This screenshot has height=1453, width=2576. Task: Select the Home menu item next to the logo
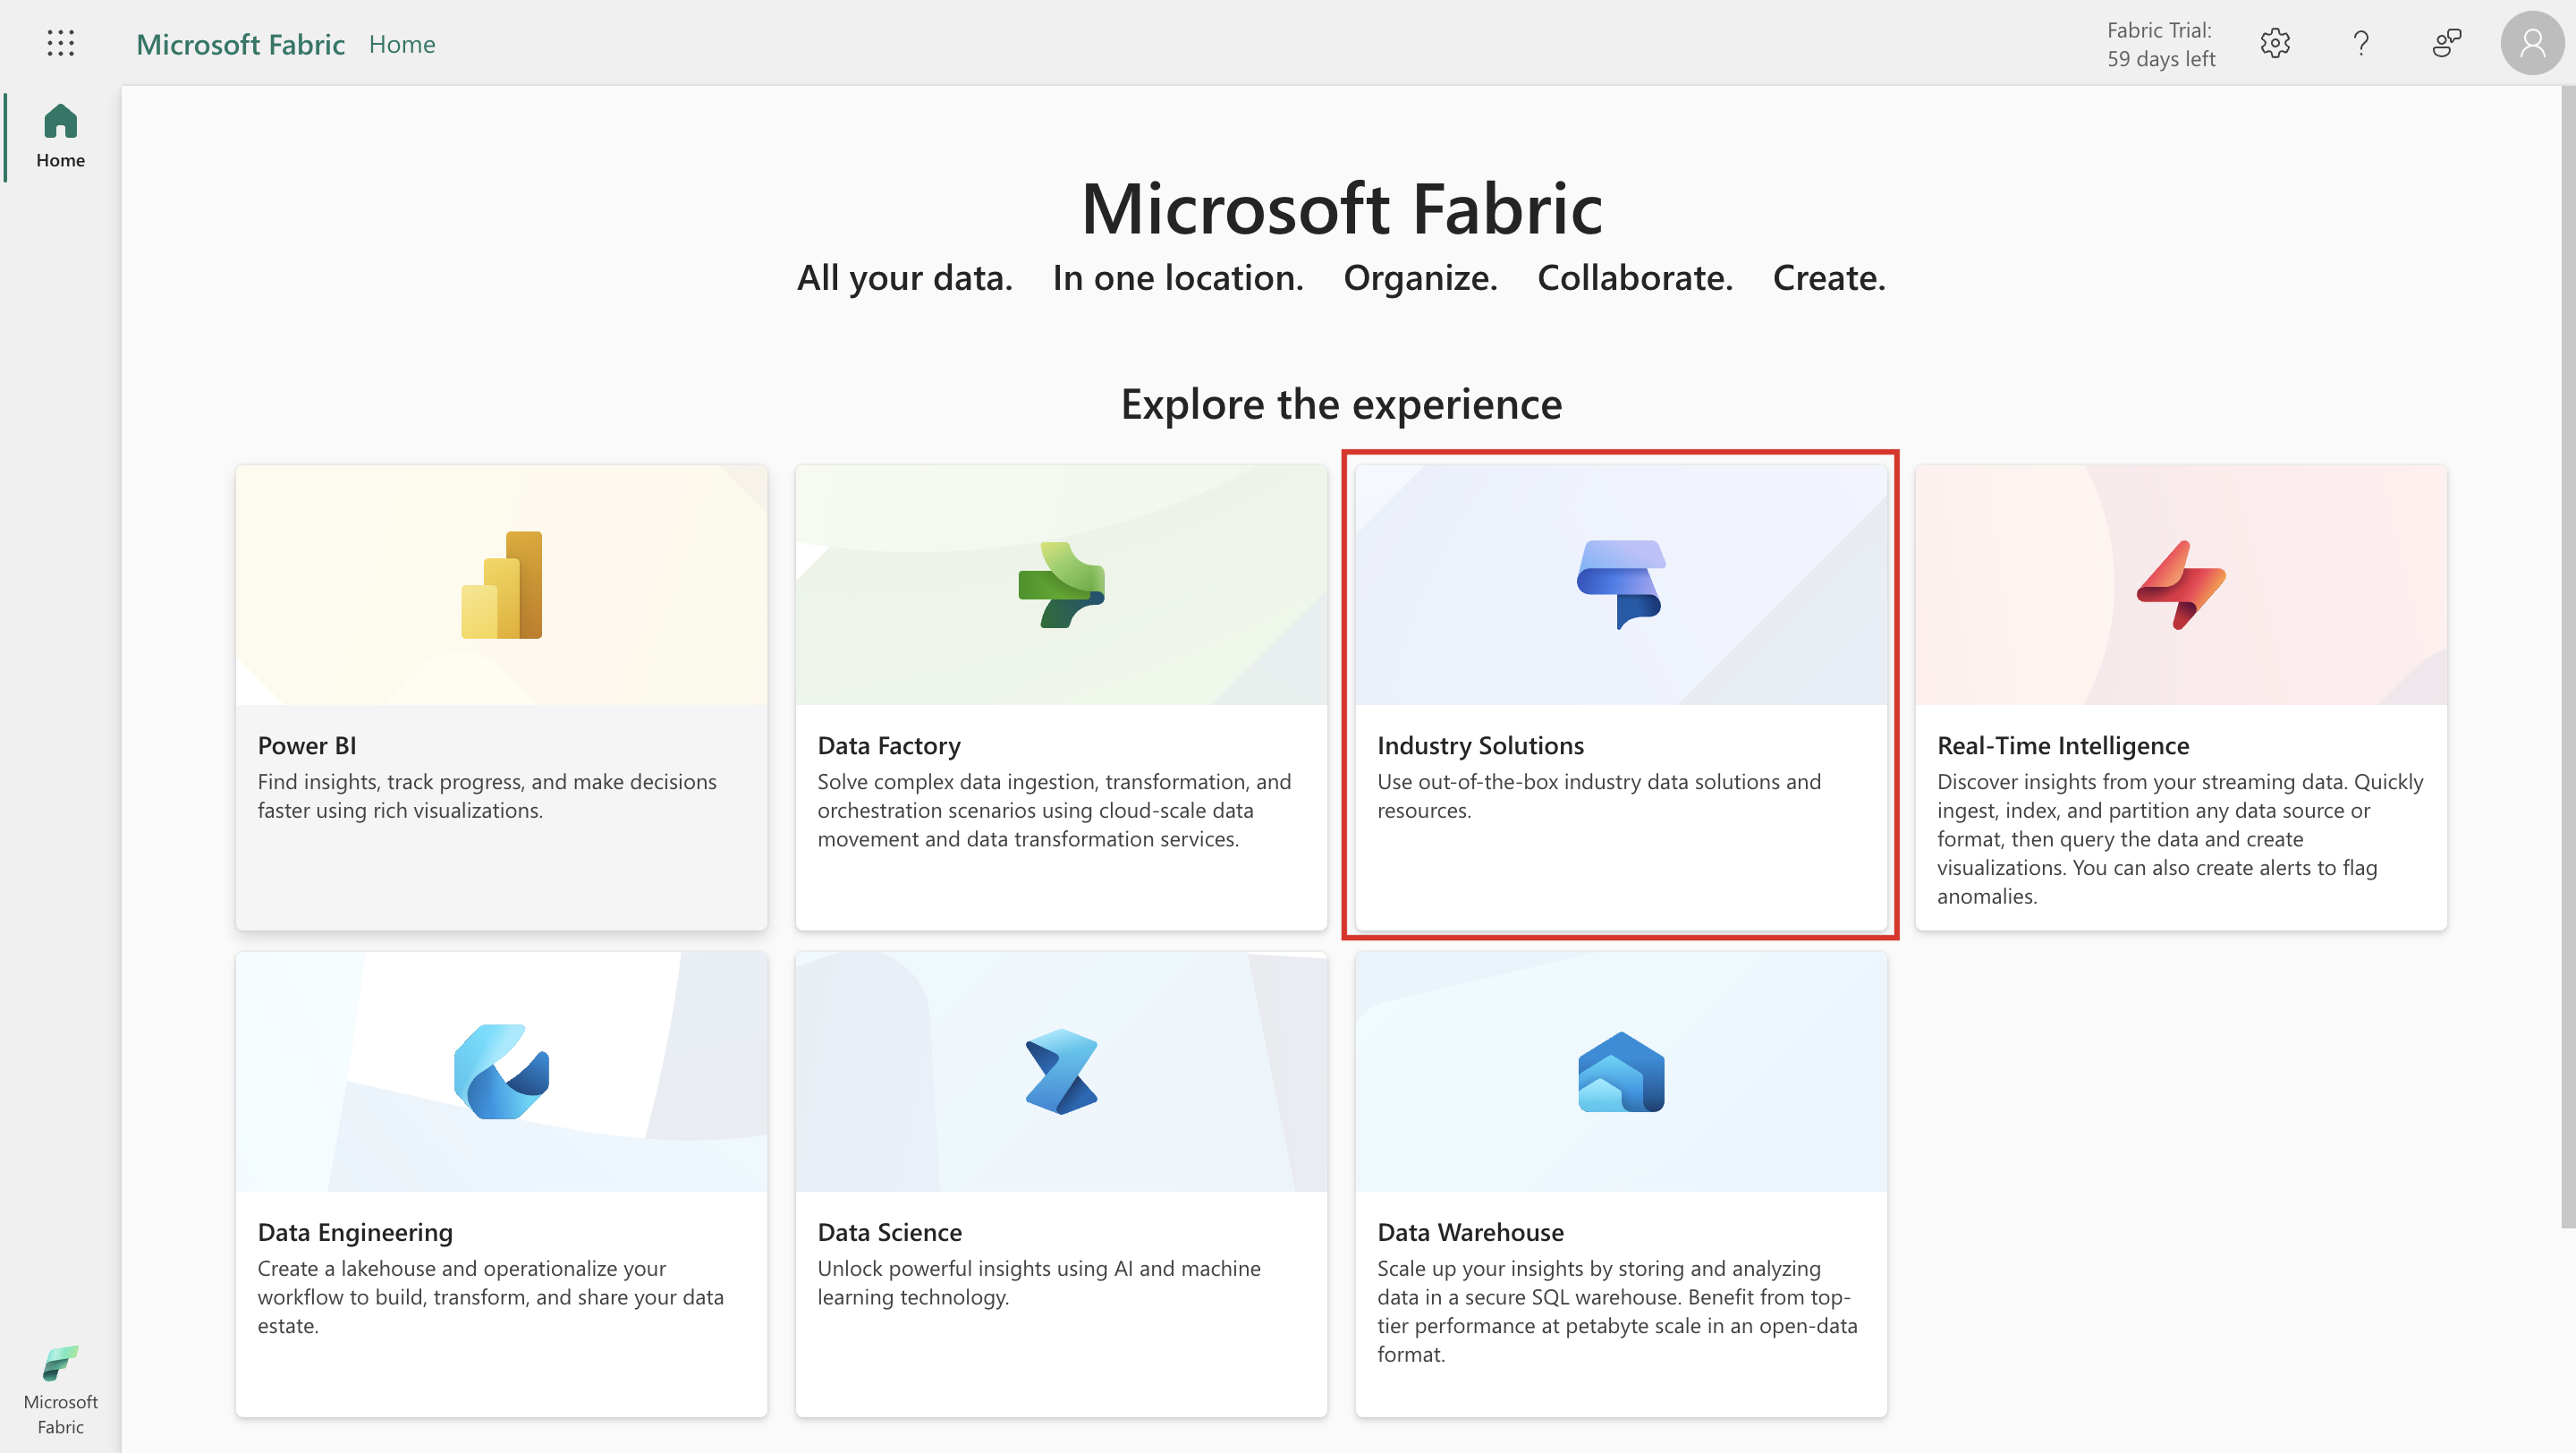[402, 43]
